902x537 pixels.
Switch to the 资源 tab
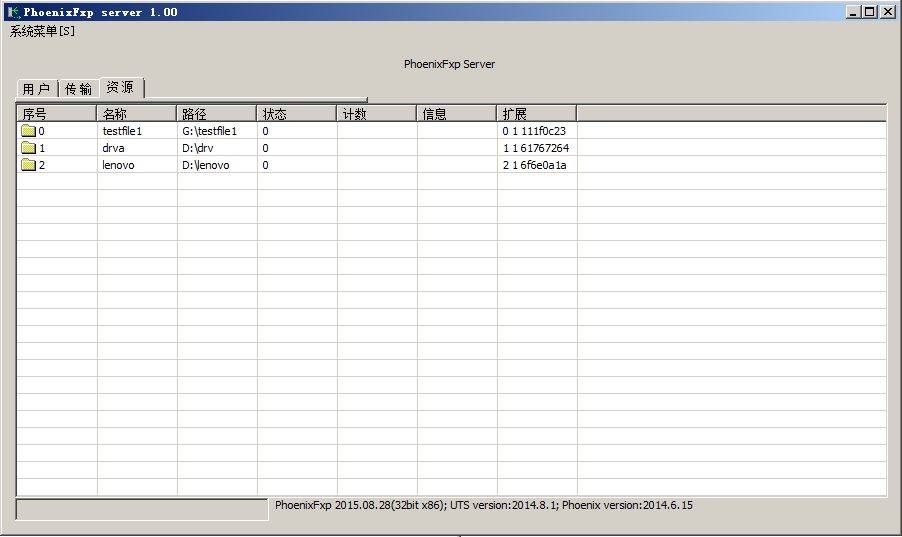pos(121,87)
